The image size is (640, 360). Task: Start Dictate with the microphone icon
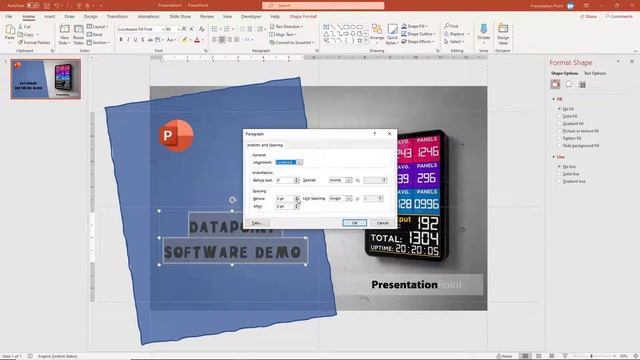[484, 29]
